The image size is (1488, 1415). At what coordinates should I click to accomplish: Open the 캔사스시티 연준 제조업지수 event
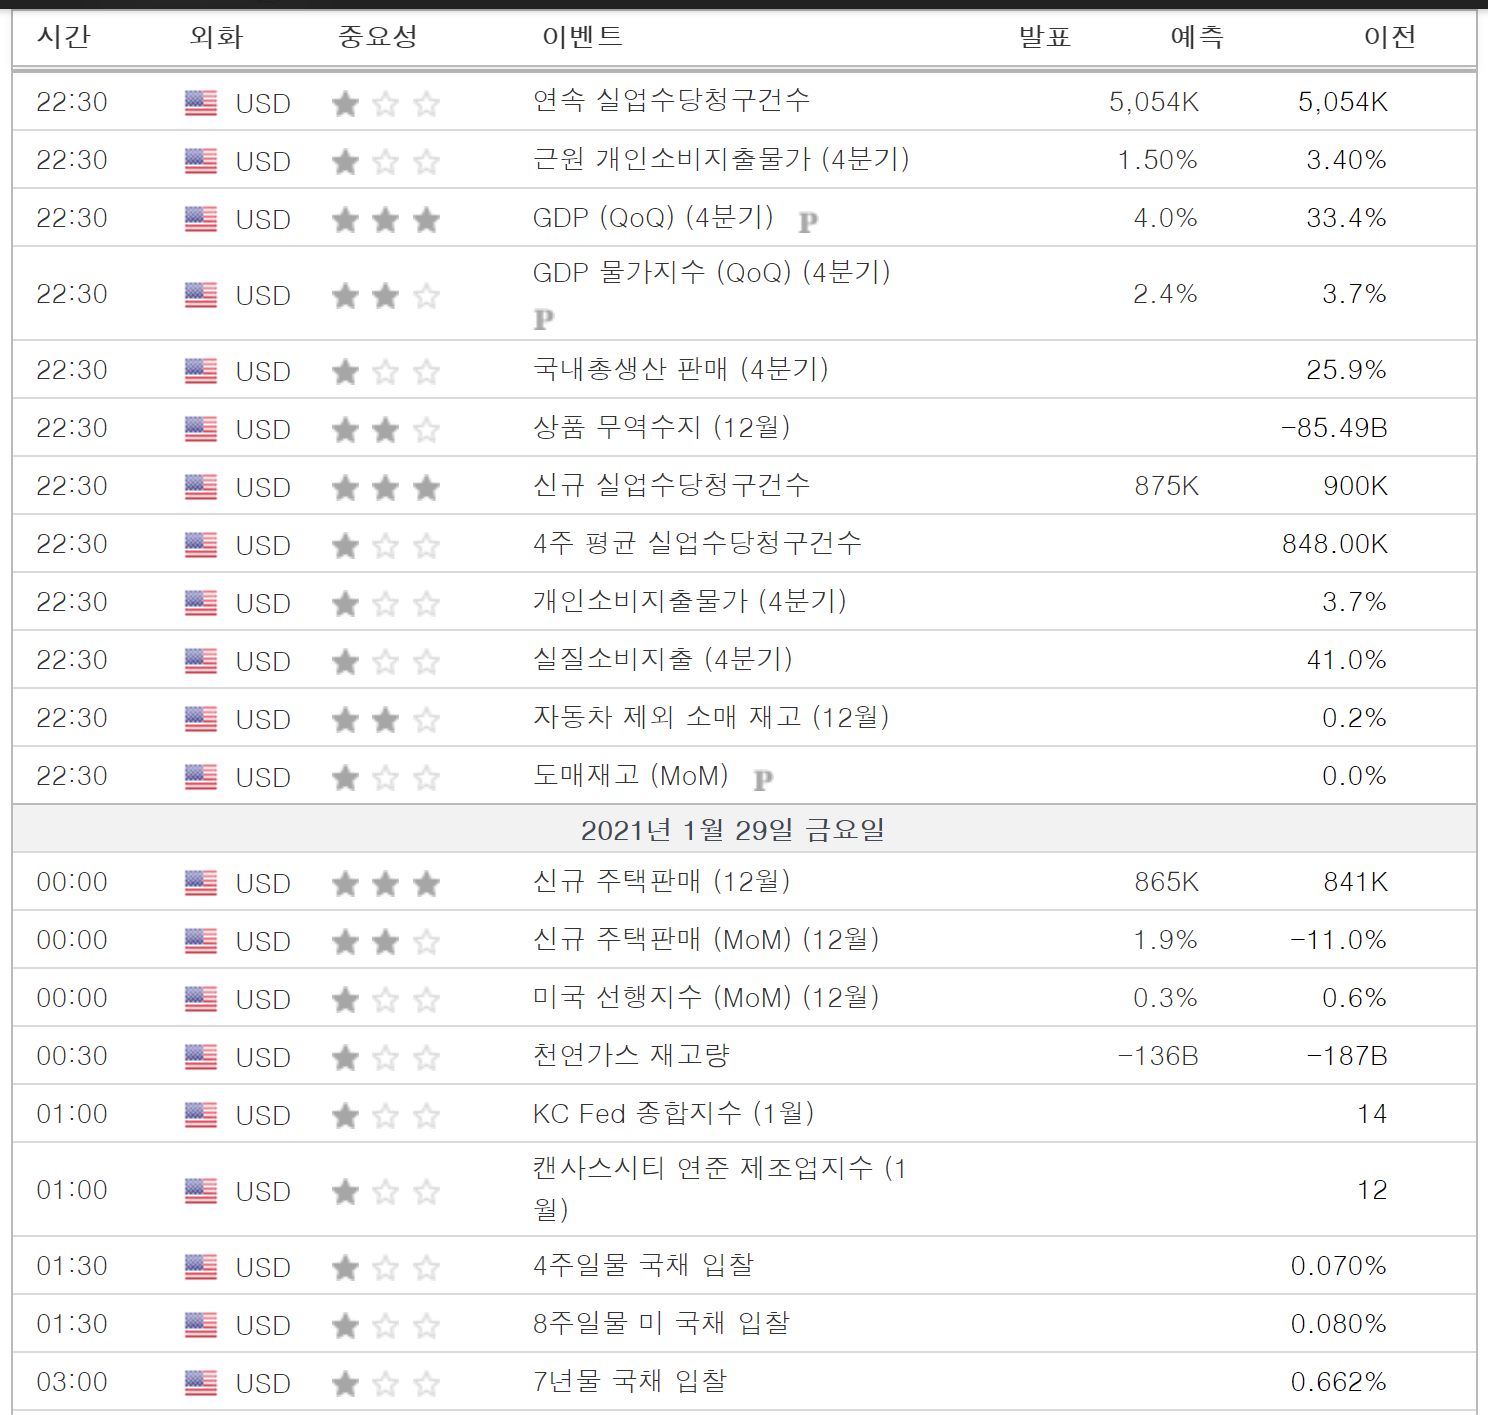pos(720,1188)
